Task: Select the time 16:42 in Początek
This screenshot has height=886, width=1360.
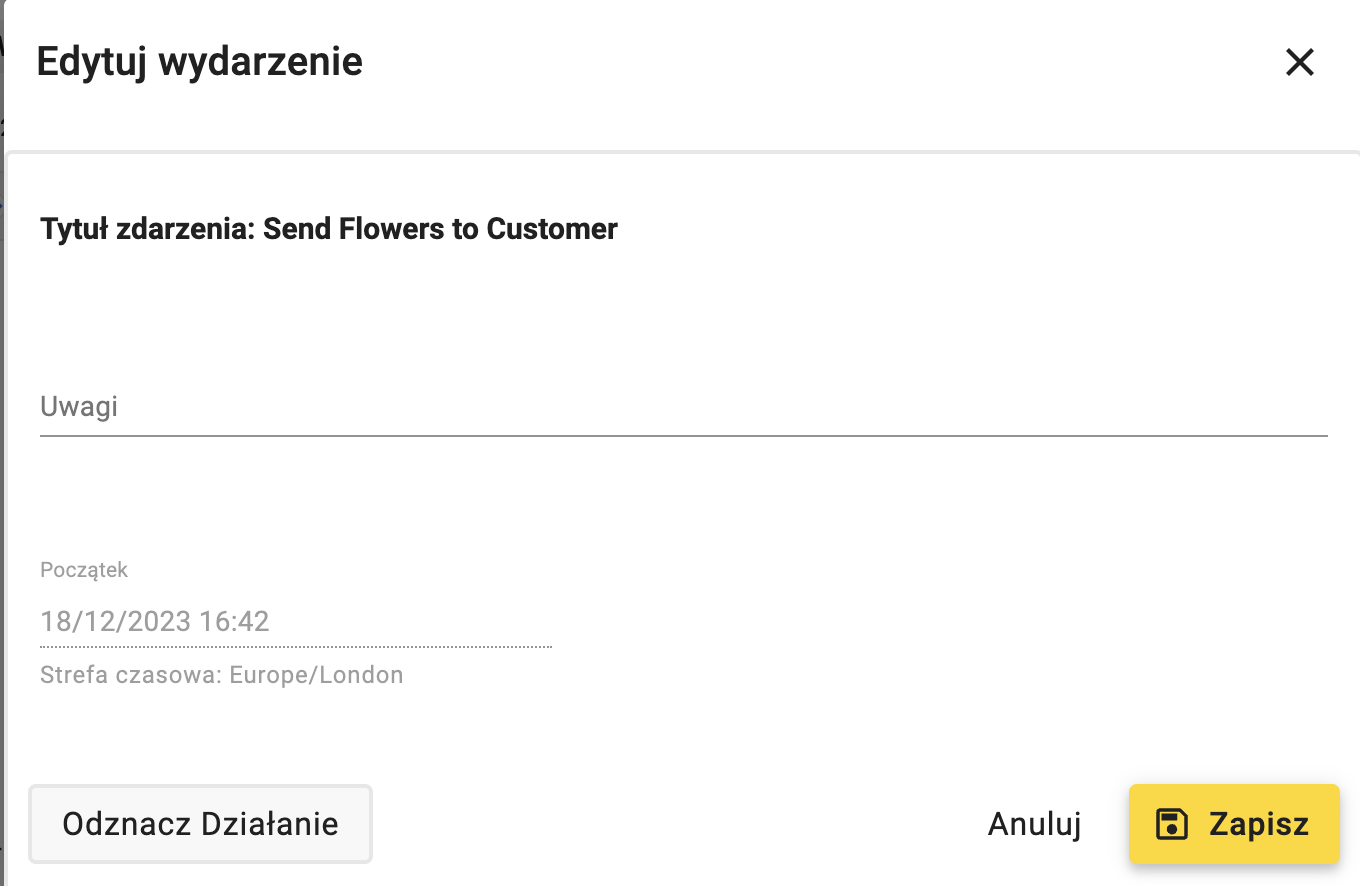Action: 235,621
